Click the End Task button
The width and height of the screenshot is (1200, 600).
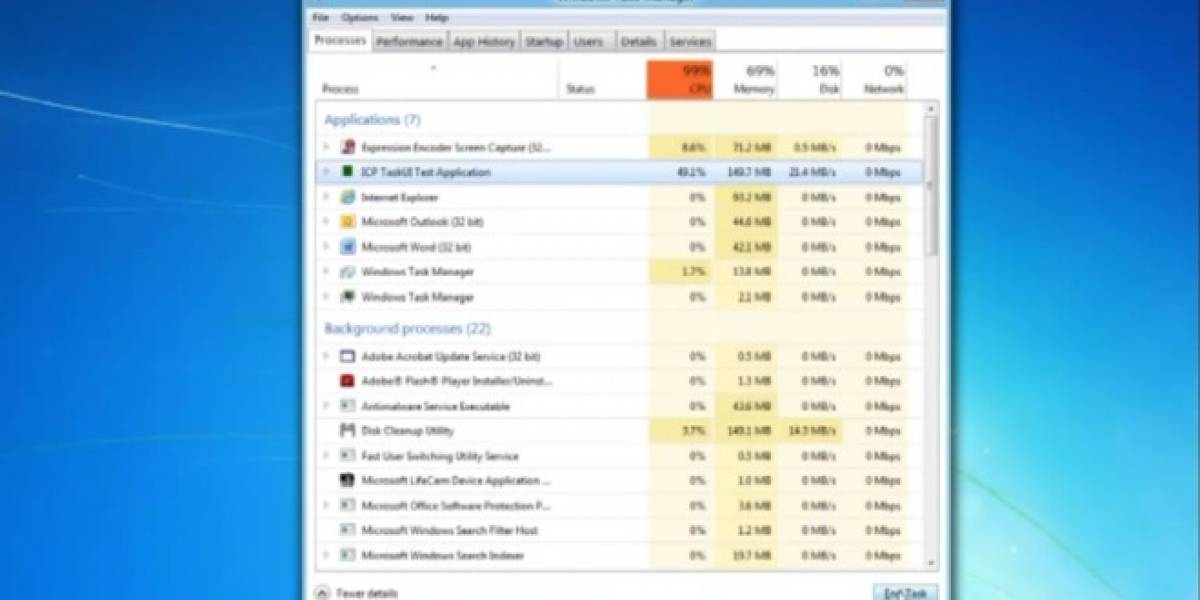[x=905, y=592]
